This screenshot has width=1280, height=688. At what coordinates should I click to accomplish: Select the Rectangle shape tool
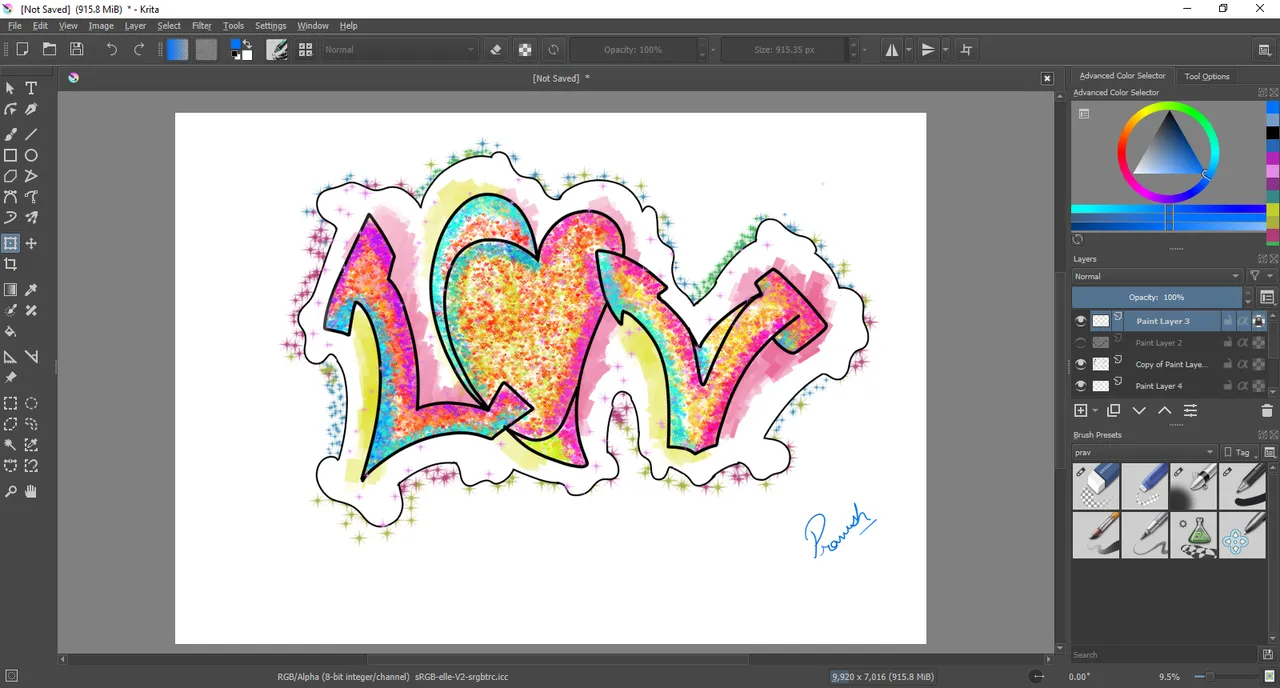pyautogui.click(x=10, y=155)
